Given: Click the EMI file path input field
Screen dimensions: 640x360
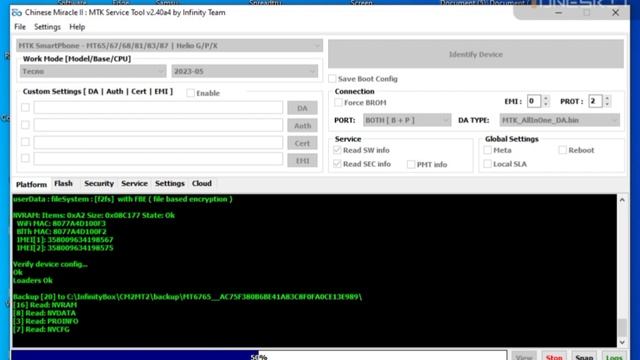Looking at the screenshot, I should pos(158,159).
